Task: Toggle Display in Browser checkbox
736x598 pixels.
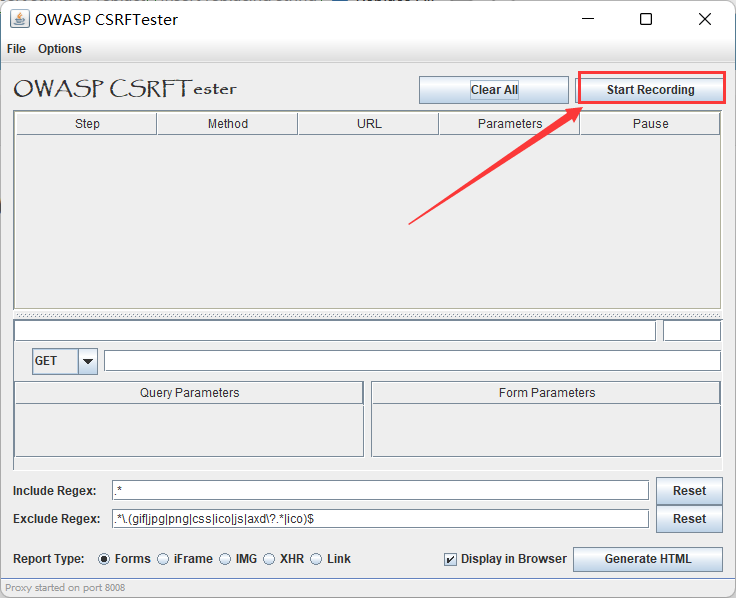Action: [450, 560]
